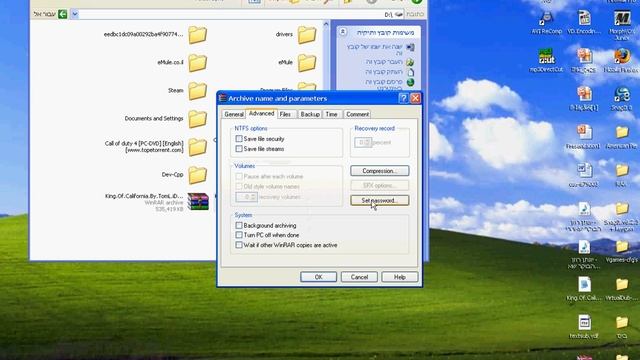Open the Documents and Settings folder
This screenshot has width=640, height=360.
pyautogui.click(x=198, y=119)
